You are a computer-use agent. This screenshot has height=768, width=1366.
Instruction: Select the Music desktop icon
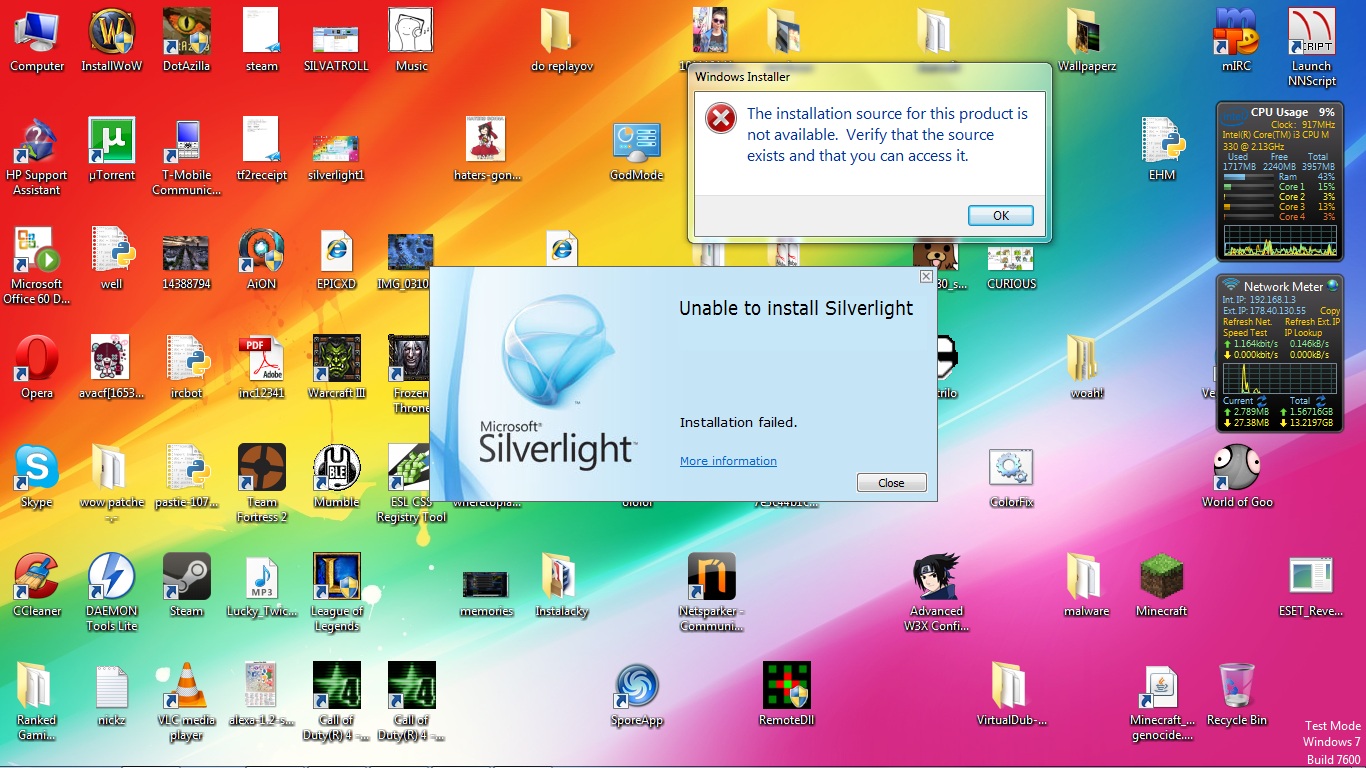tap(411, 40)
